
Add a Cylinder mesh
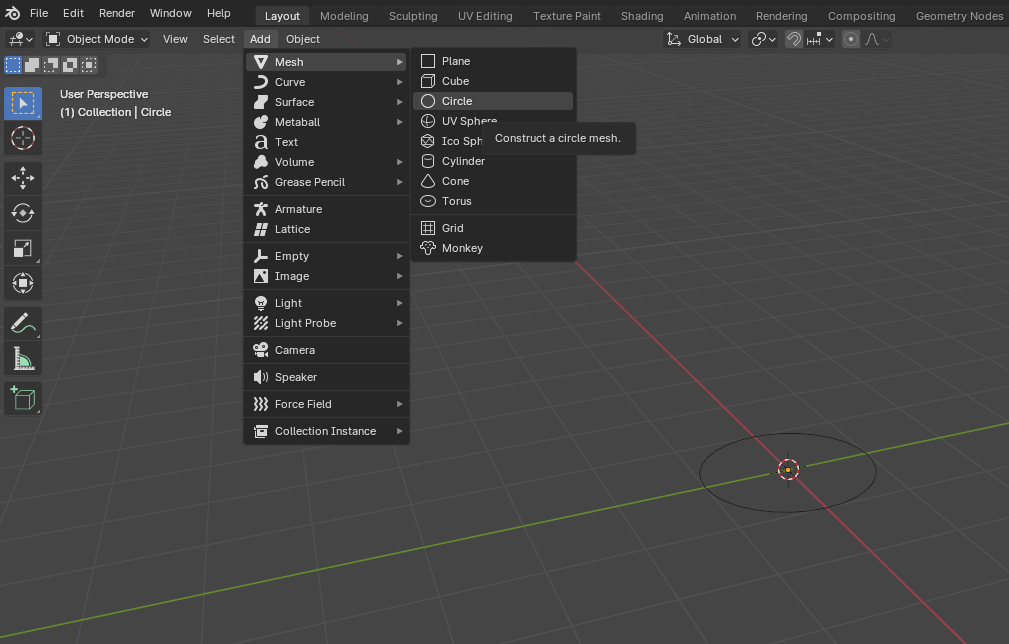tap(493, 161)
